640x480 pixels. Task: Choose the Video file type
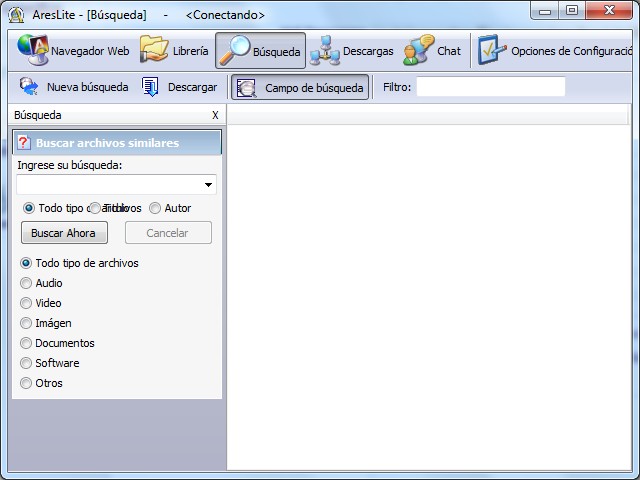click(26, 303)
